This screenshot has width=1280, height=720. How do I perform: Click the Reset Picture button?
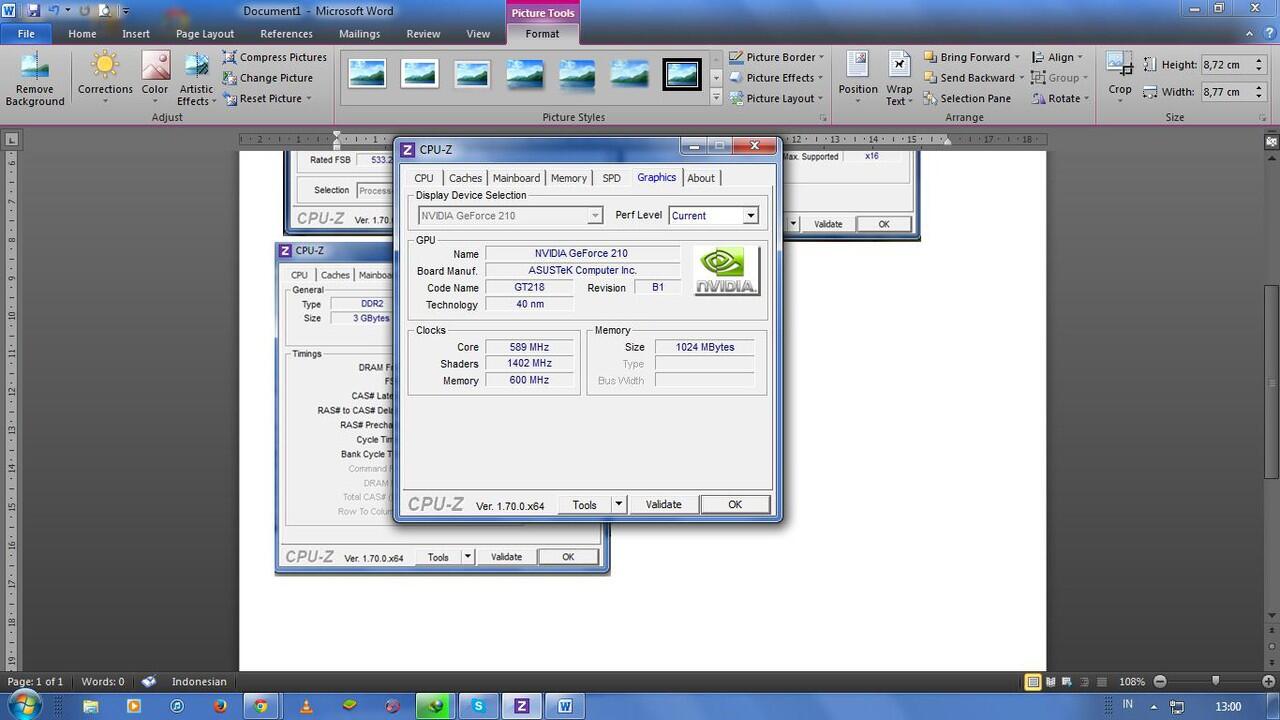267,98
